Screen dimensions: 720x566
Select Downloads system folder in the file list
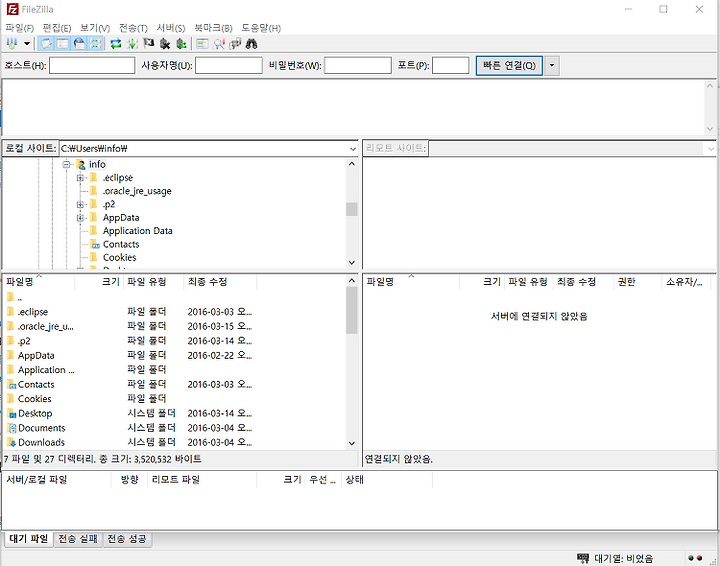(x=41, y=443)
